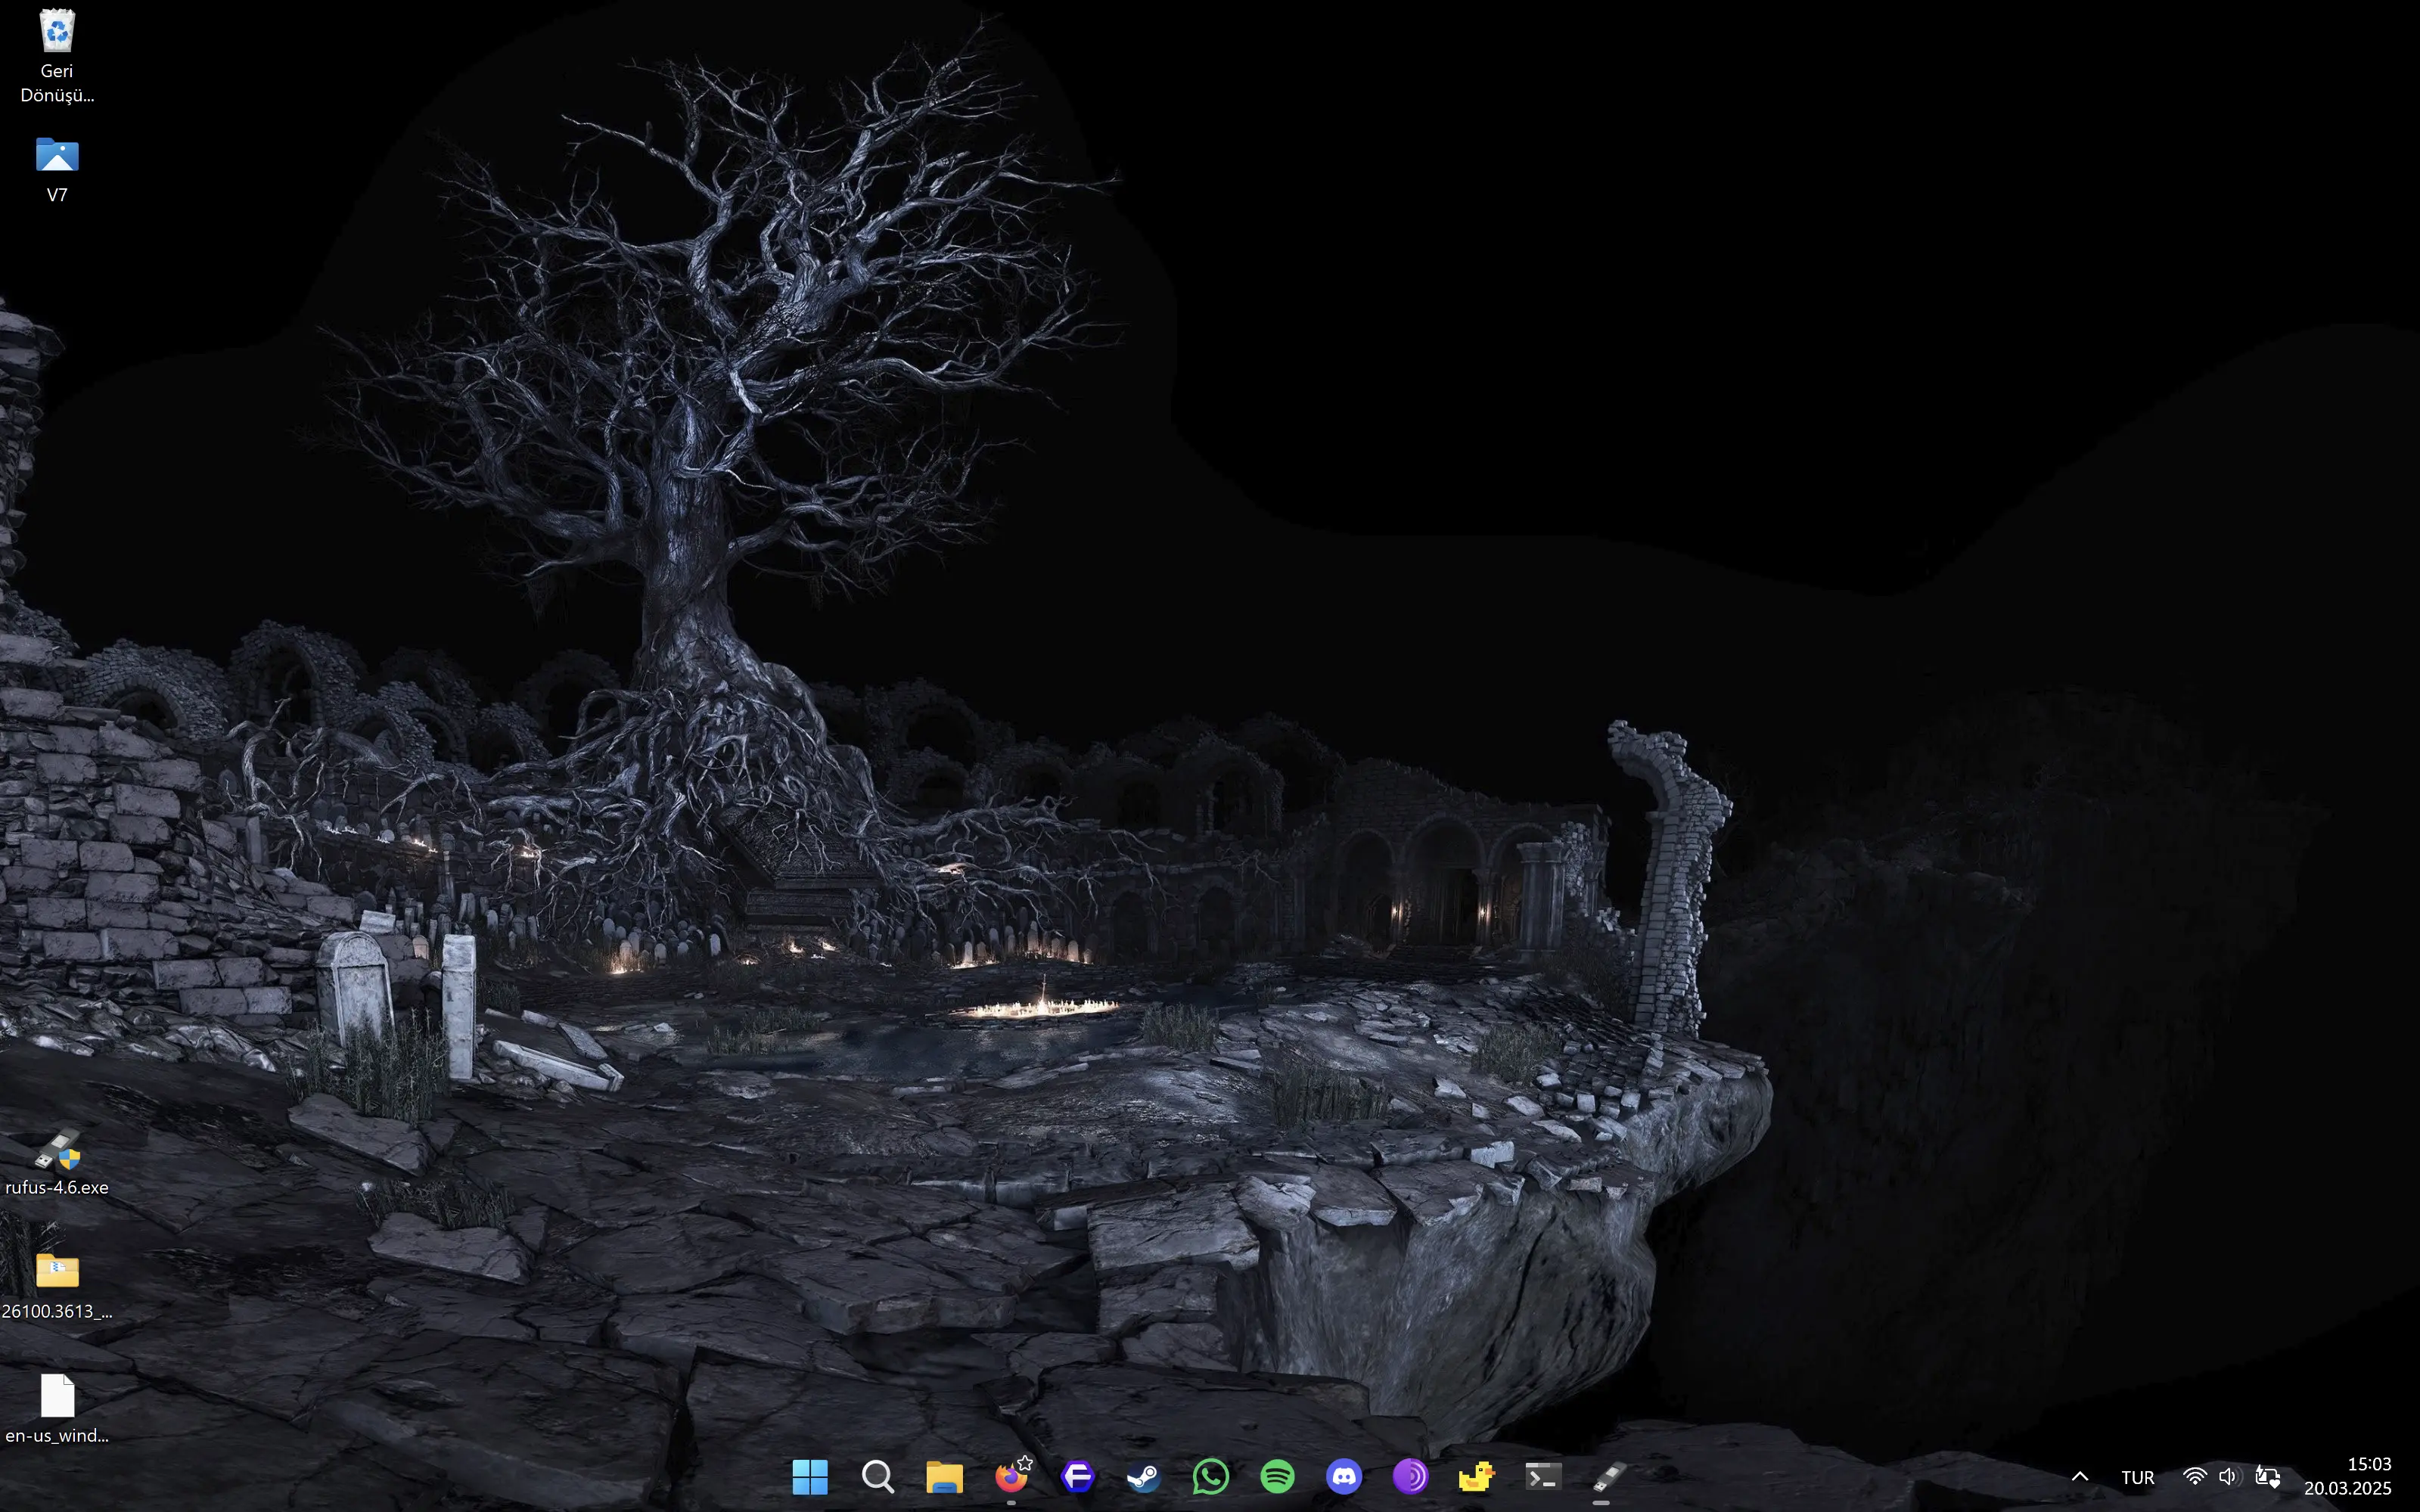This screenshot has height=1512, width=2420.
Task: Select the V7 picture shortcut on the desktop
Action: pos(57,170)
